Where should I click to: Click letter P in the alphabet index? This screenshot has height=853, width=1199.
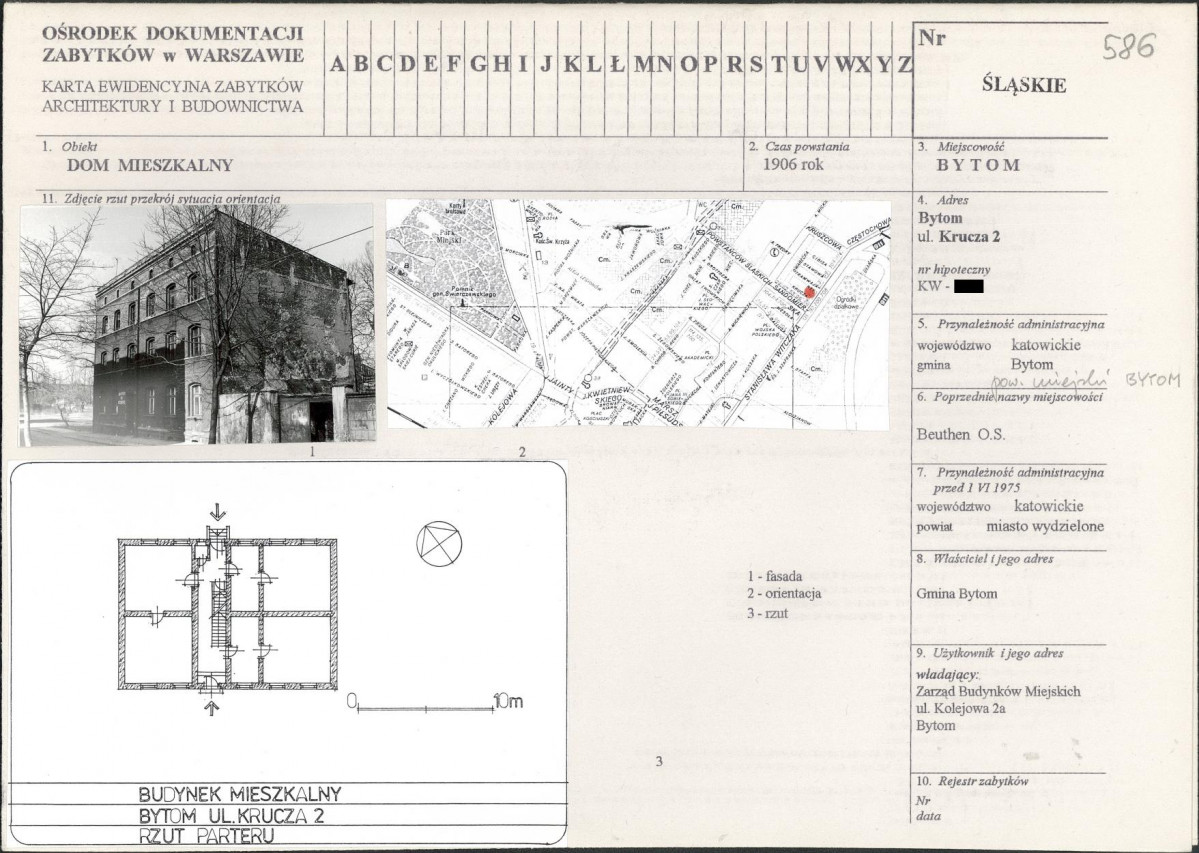[711, 65]
